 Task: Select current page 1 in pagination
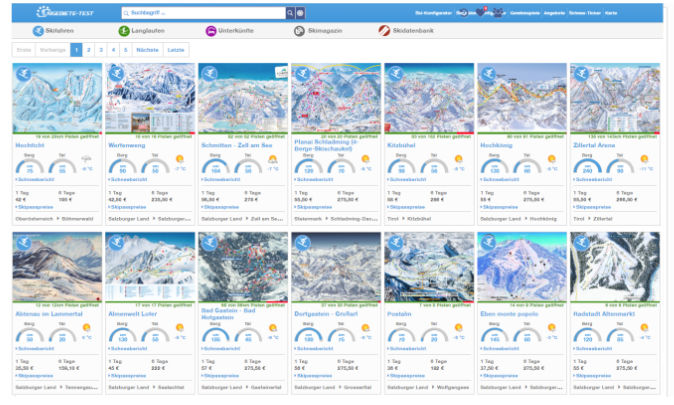(x=76, y=50)
